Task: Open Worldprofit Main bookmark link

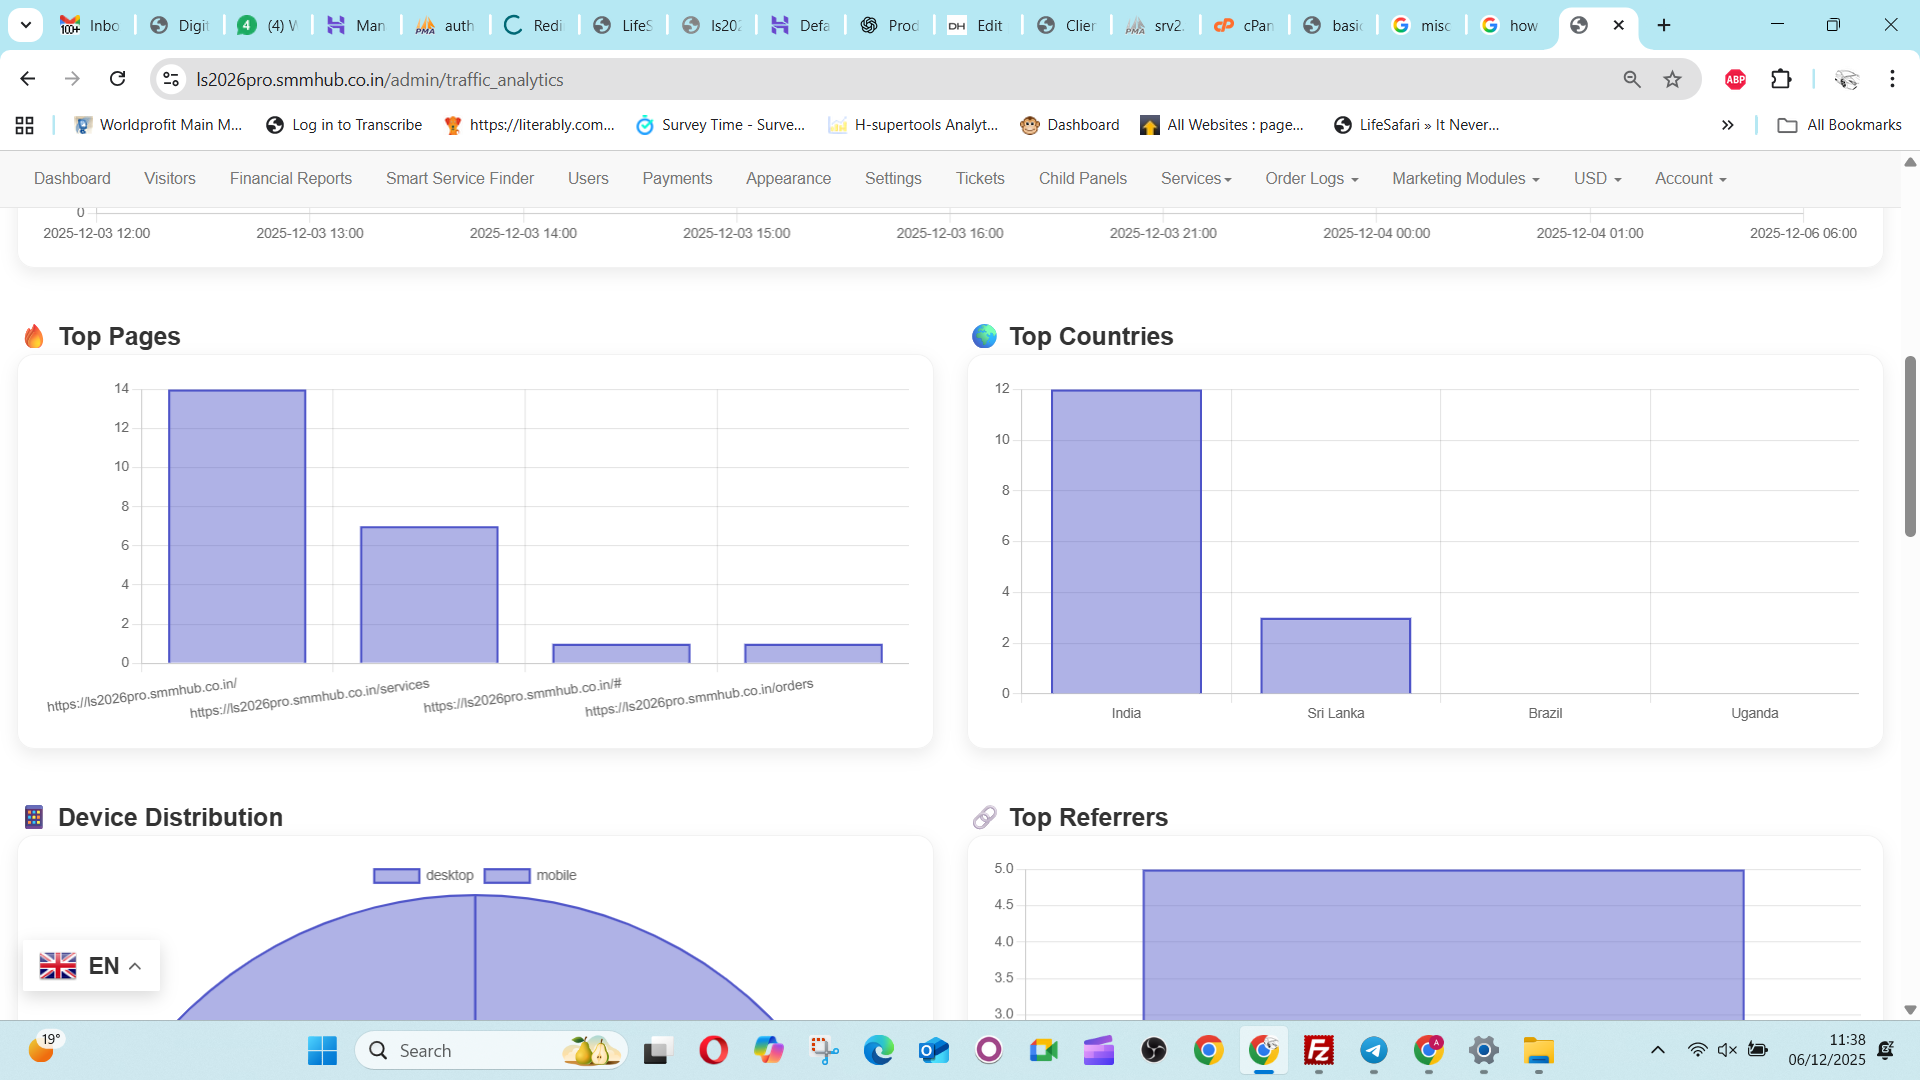Action: pyautogui.click(x=159, y=125)
